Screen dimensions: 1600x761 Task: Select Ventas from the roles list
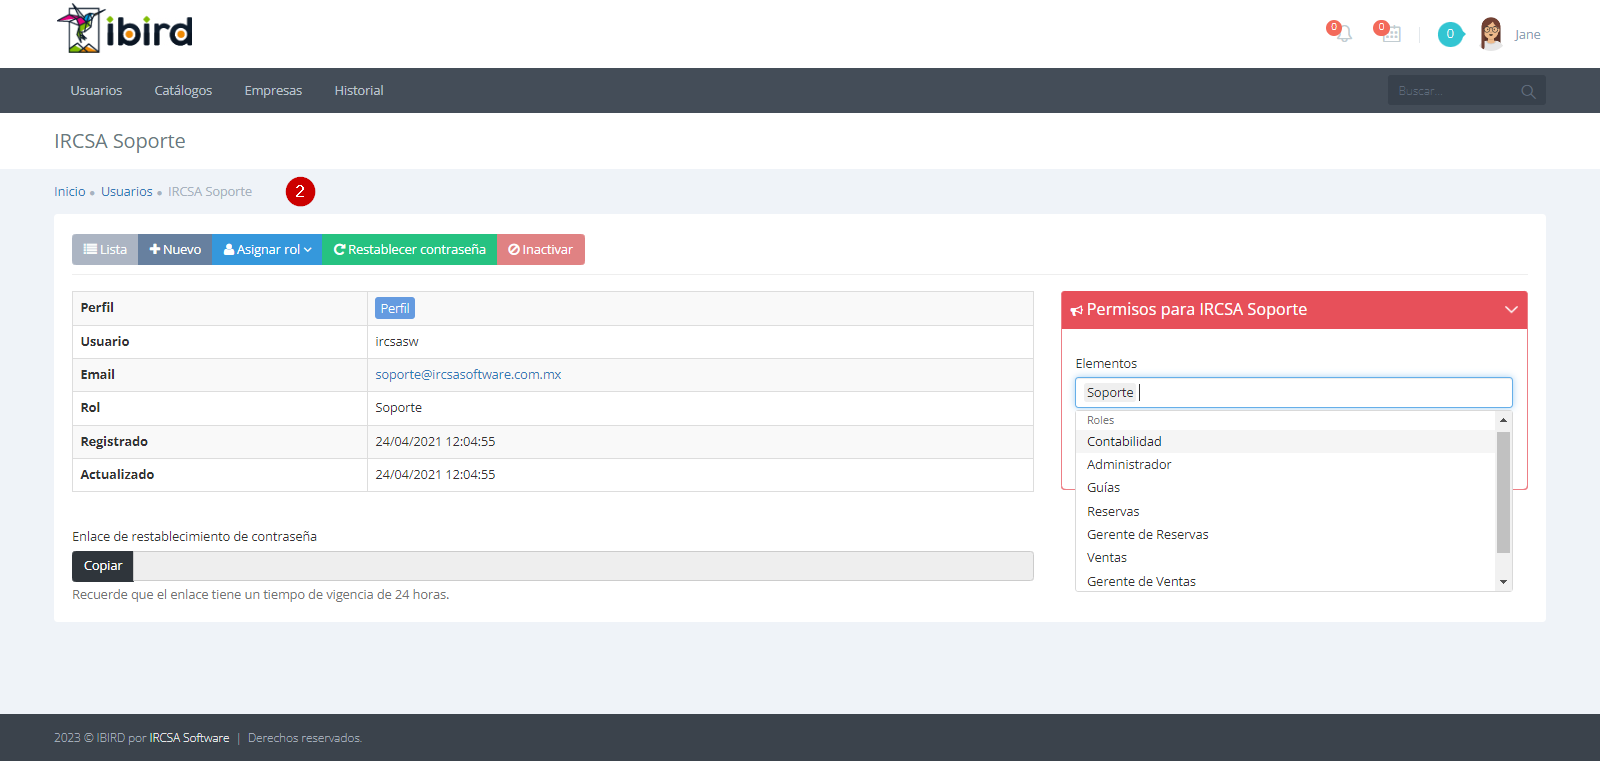(x=1285, y=558)
